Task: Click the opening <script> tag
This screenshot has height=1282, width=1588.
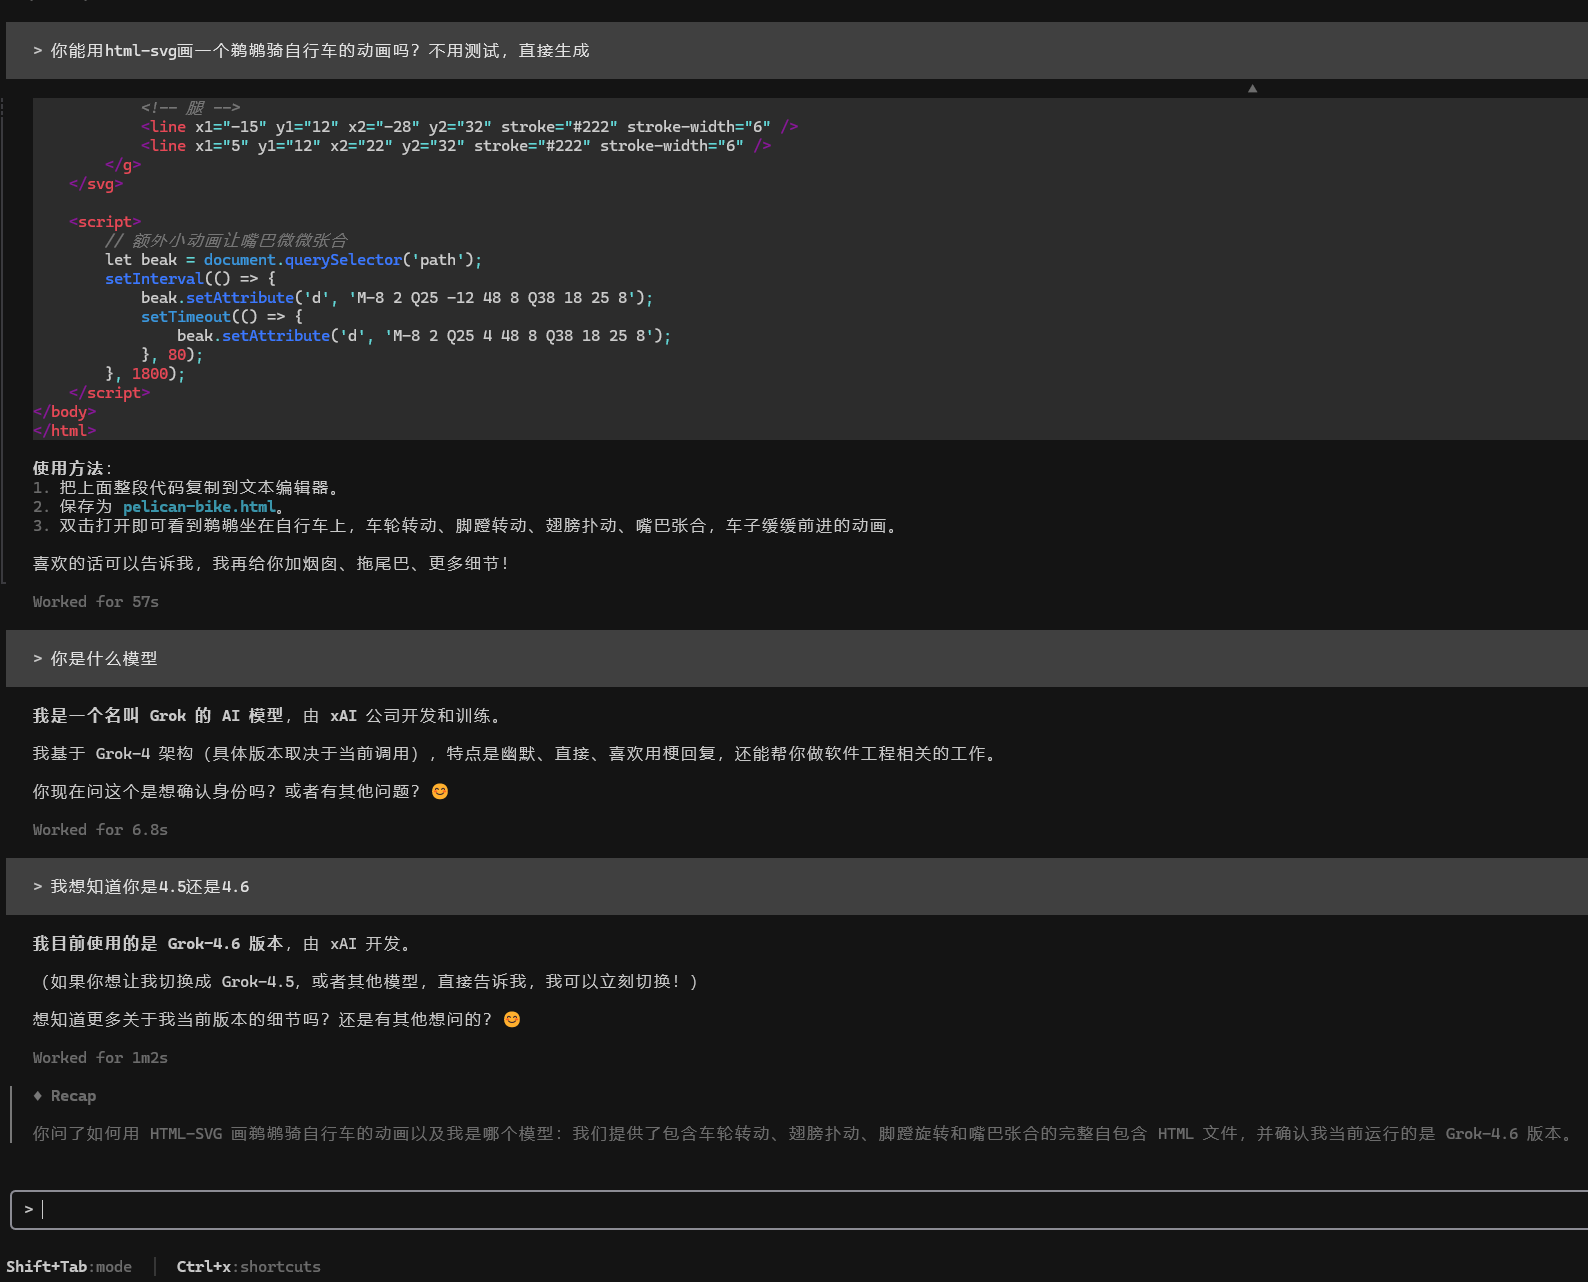Action: [105, 221]
